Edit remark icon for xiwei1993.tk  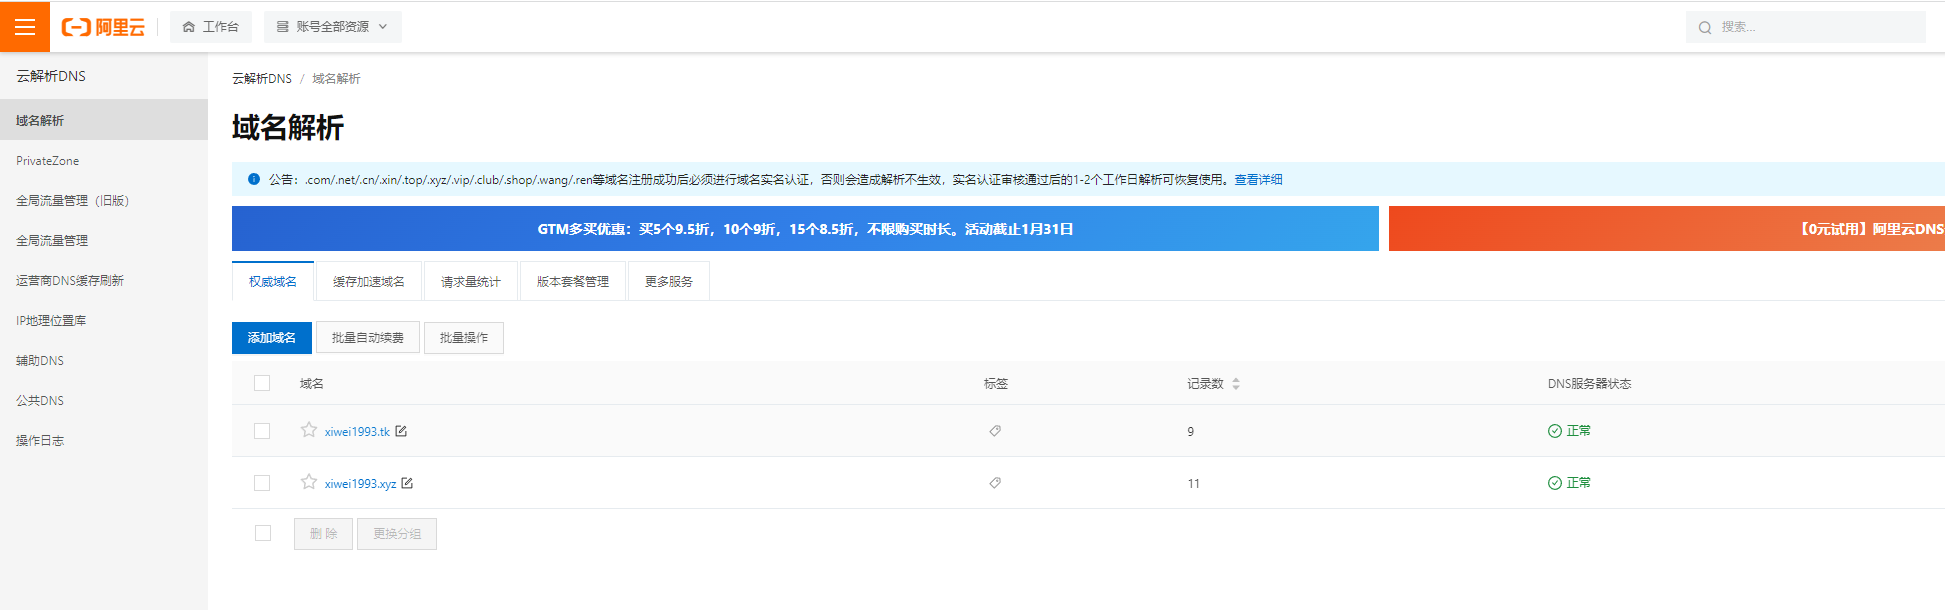pyautogui.click(x=401, y=431)
